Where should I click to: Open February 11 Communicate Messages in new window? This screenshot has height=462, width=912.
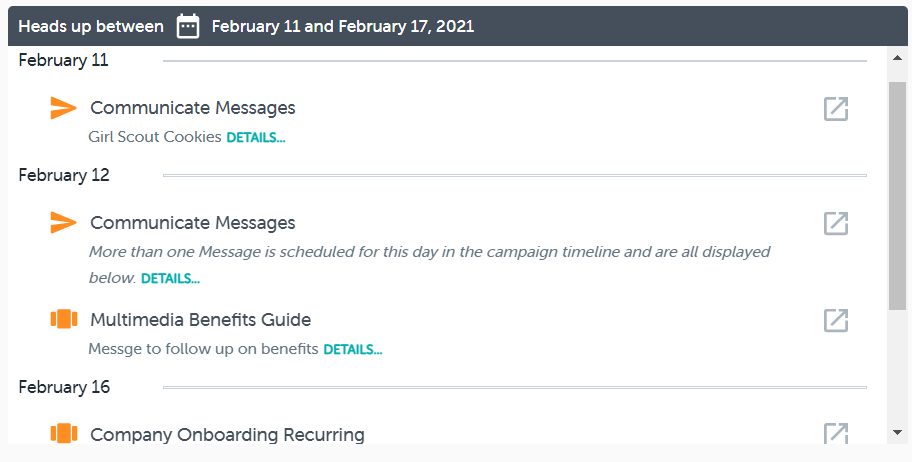(836, 109)
